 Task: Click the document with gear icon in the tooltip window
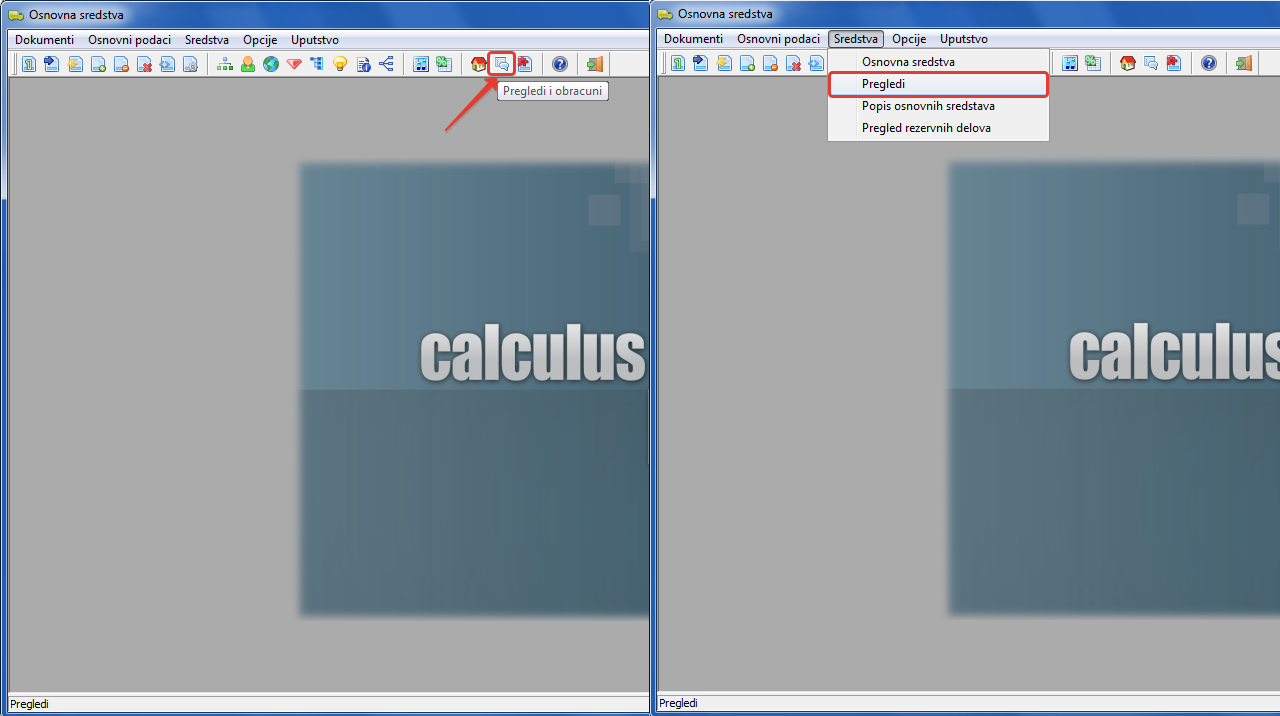pos(190,64)
